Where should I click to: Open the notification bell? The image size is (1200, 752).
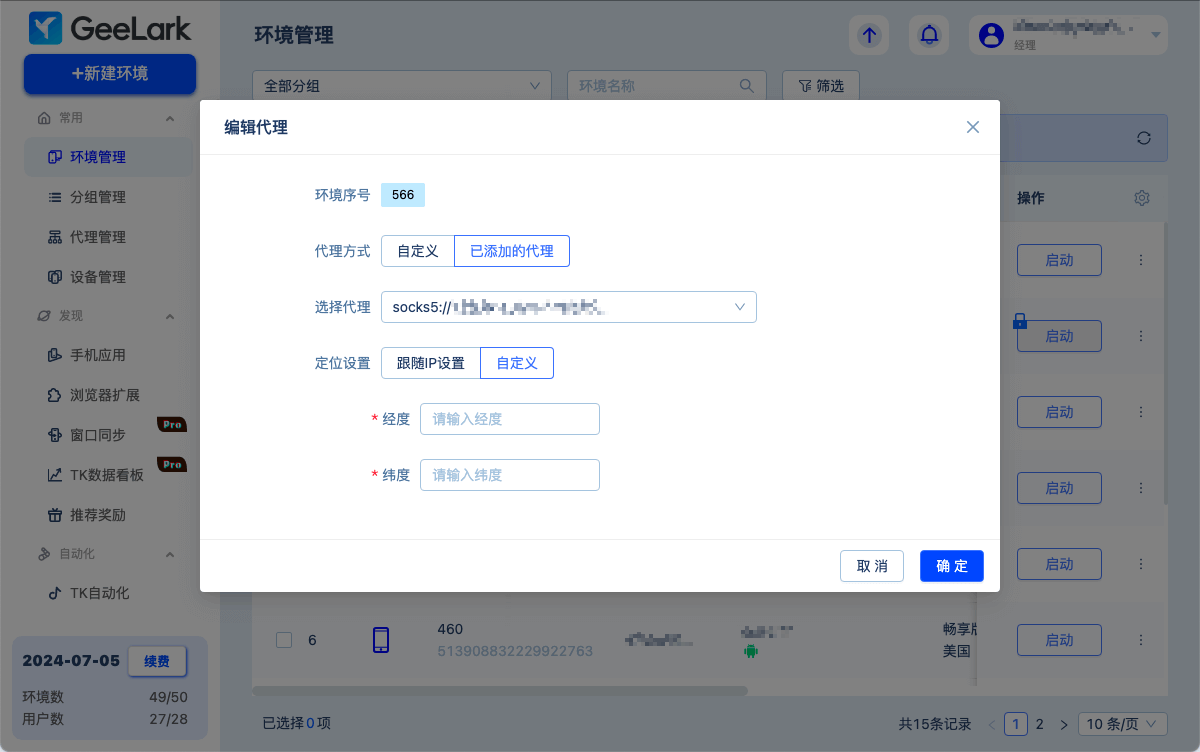click(x=929, y=36)
